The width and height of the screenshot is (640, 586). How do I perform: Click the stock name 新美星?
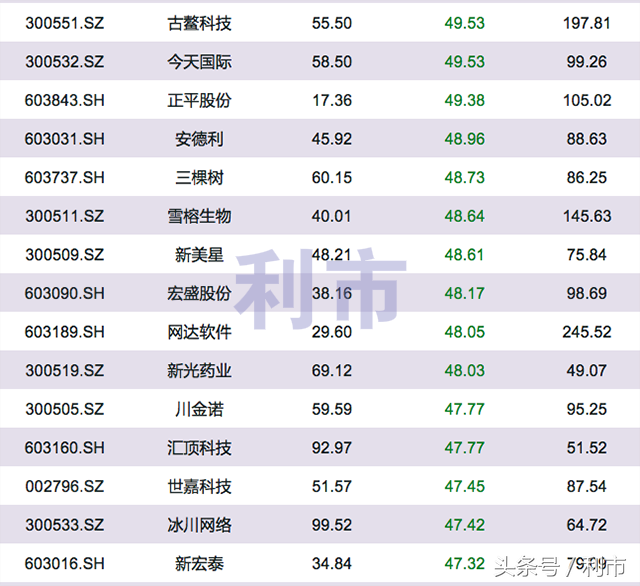point(199,255)
